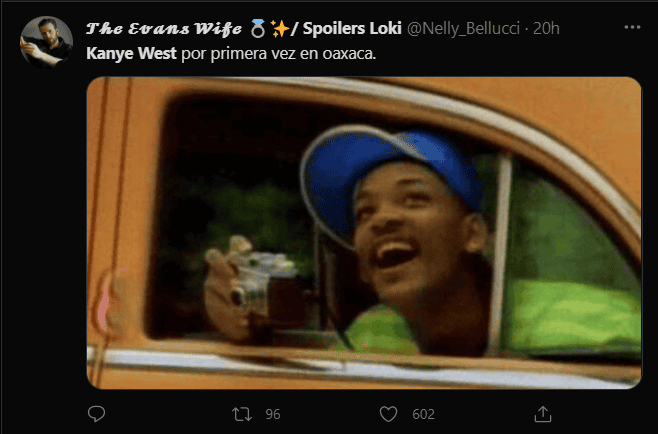Click the bold Kanye West text
658x434 pixels.
(131, 53)
